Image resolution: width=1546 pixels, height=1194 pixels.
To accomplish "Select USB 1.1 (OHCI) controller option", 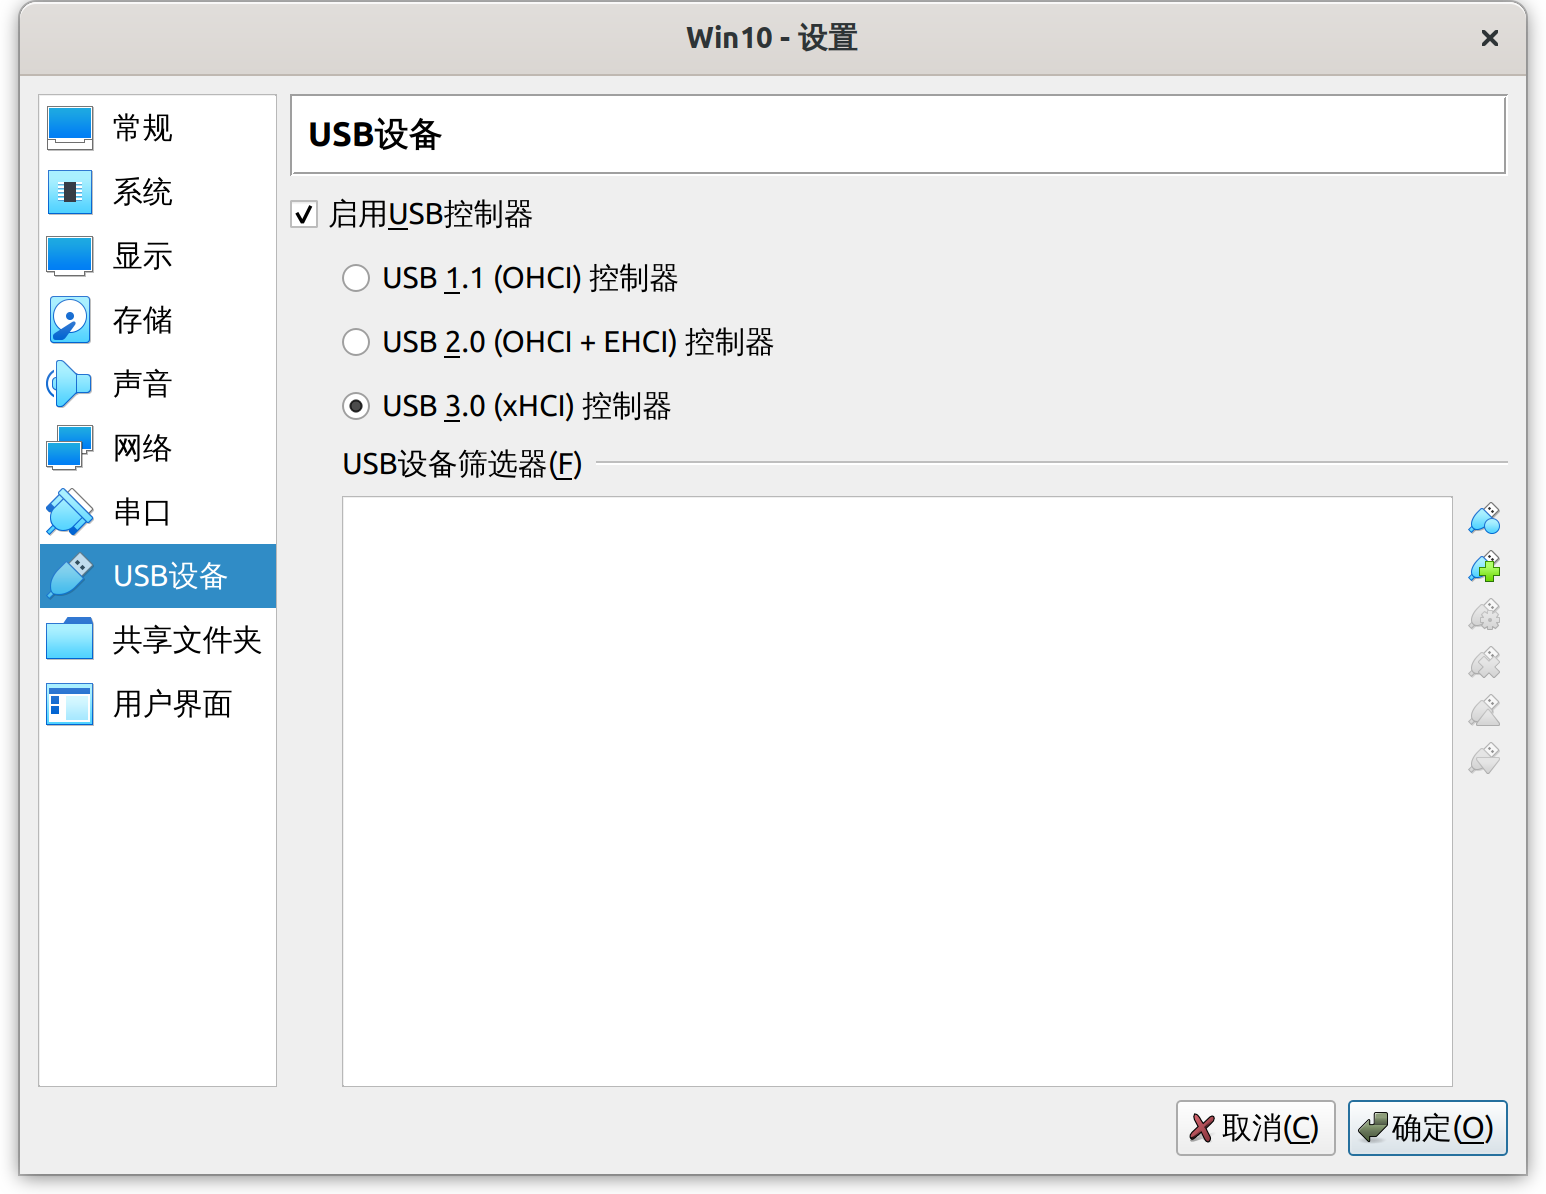I will pos(356,278).
